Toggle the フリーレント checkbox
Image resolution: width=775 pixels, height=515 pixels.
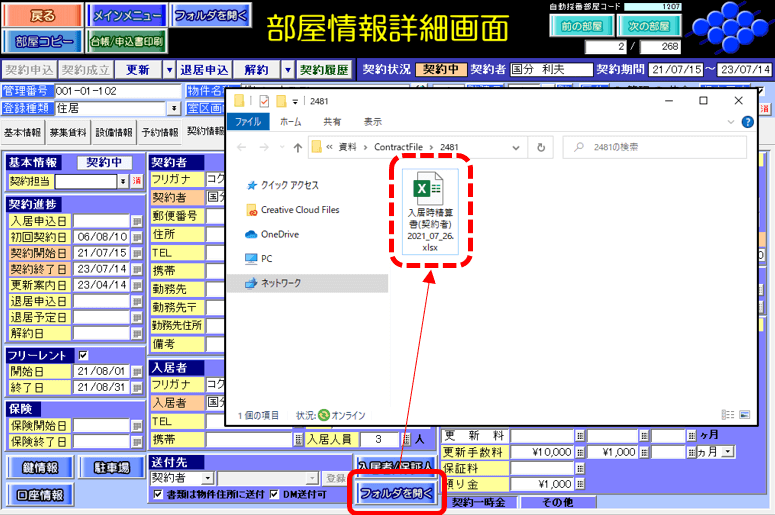83,355
